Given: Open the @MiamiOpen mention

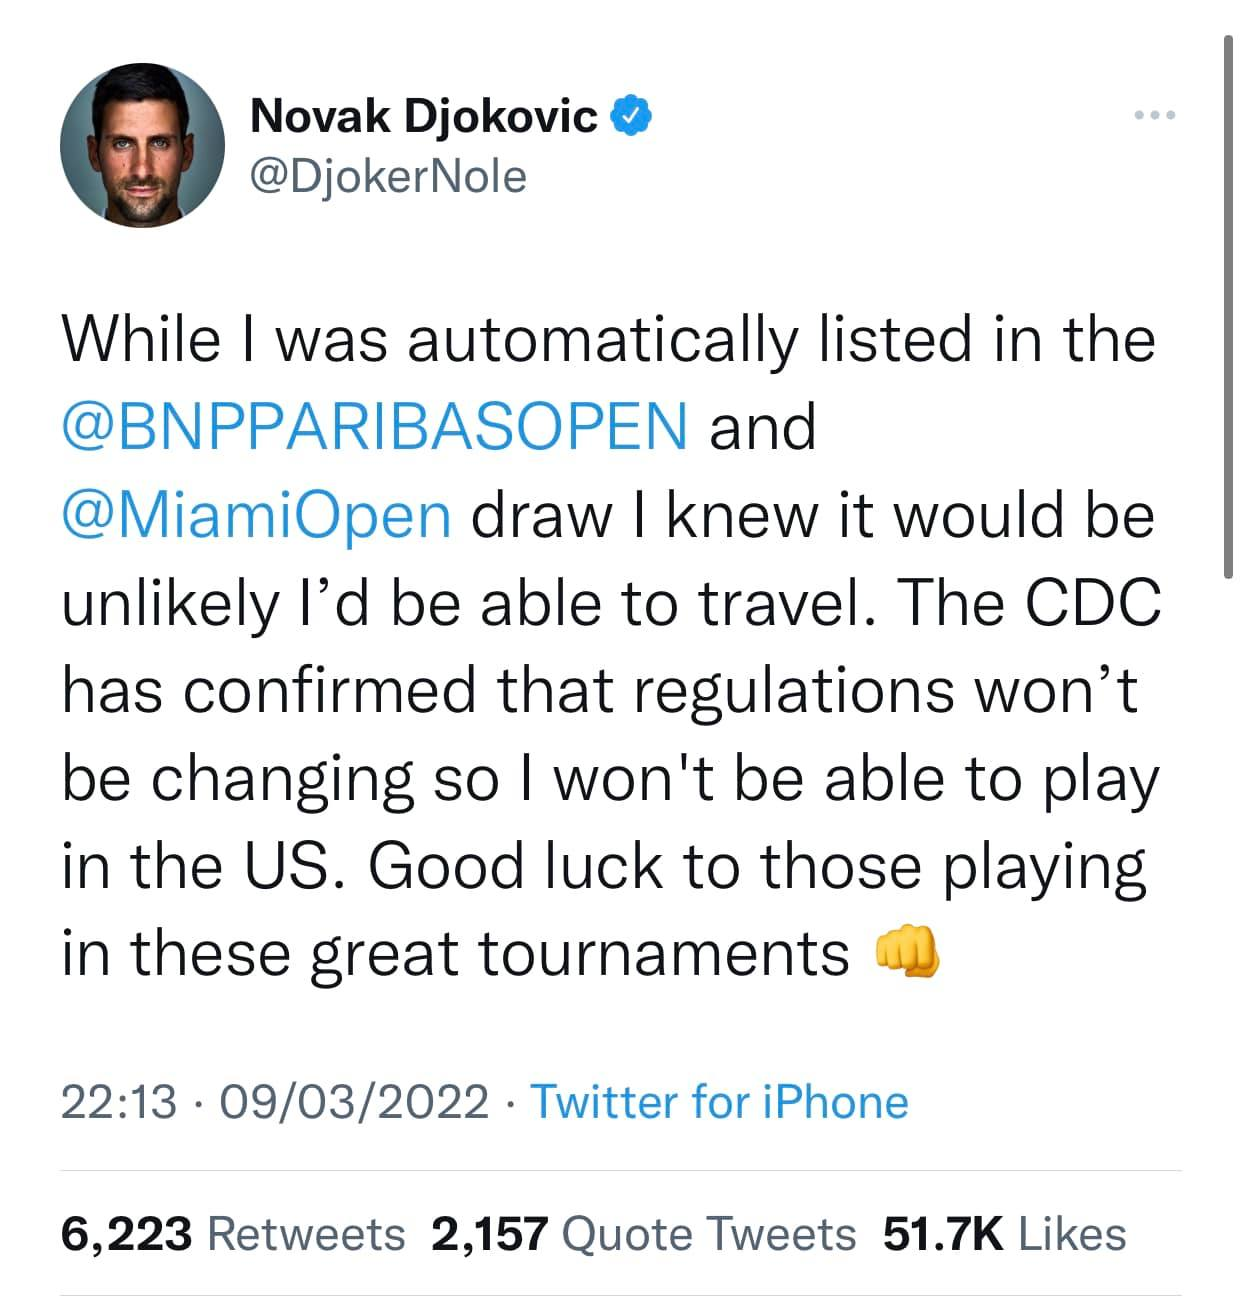Looking at the screenshot, I should pyautogui.click(x=257, y=516).
